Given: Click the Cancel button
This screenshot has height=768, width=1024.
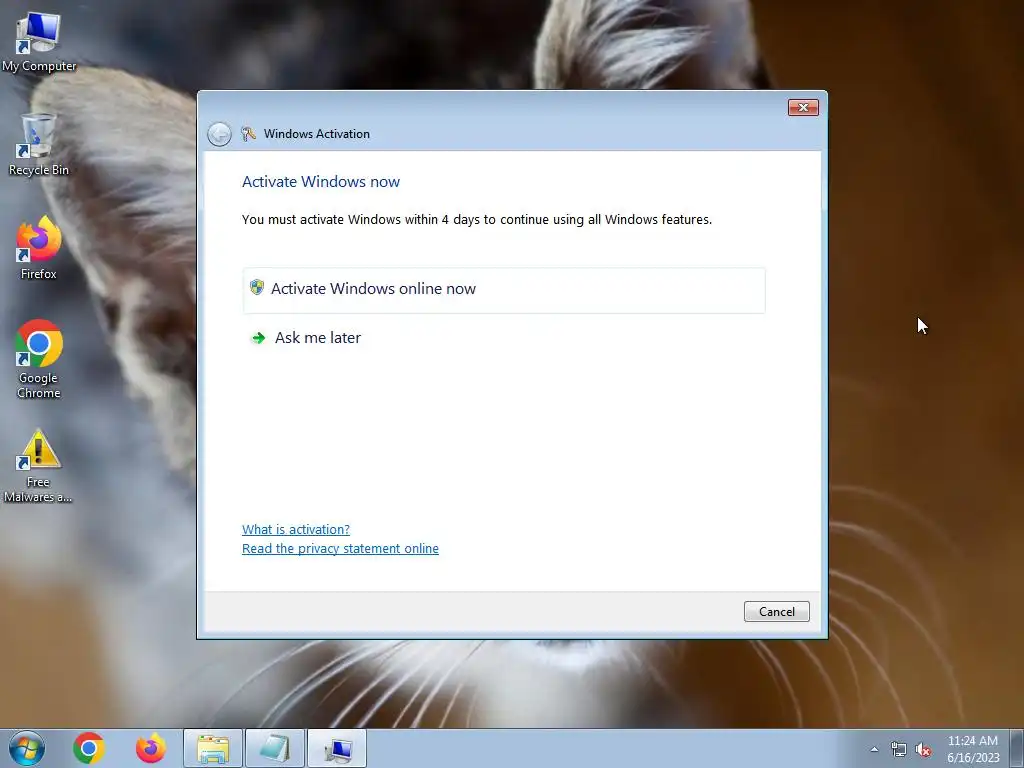Looking at the screenshot, I should pos(776,611).
